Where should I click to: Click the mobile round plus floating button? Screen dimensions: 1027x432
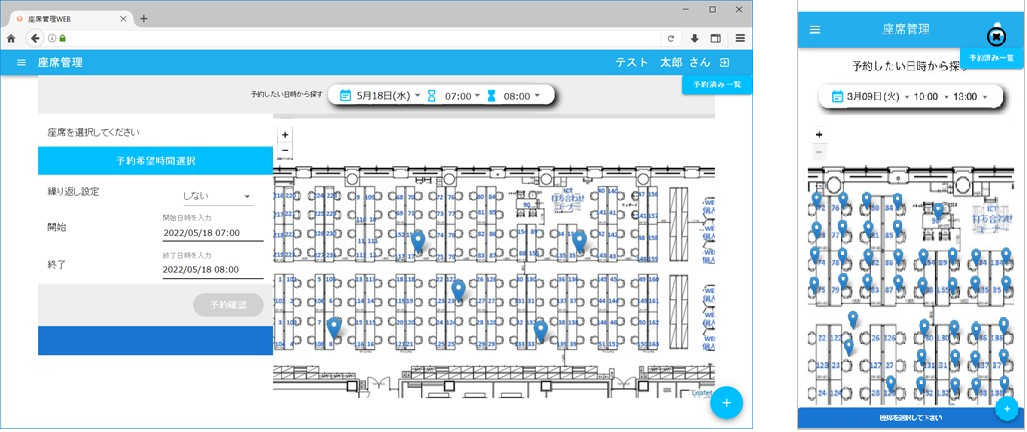1007,408
